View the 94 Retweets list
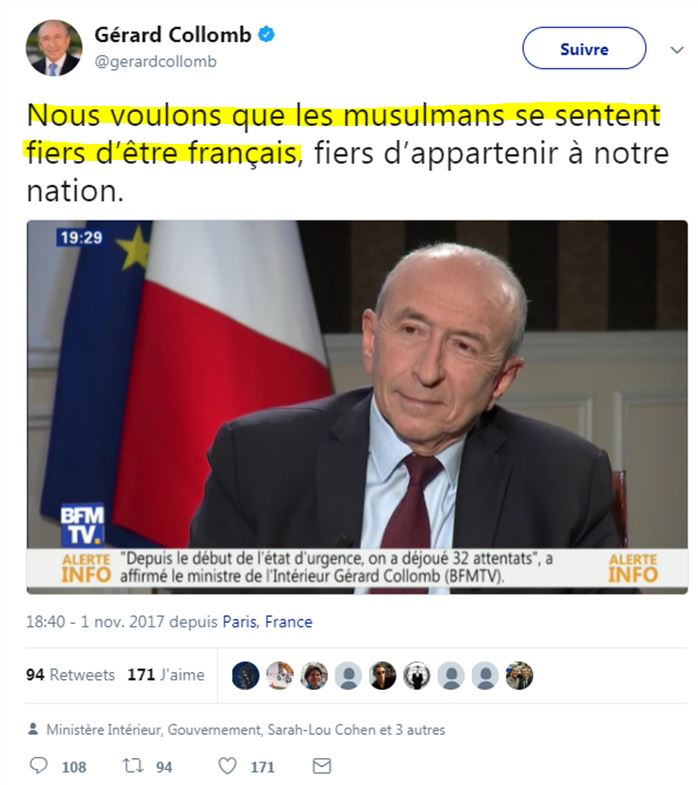698x785 pixels. pyautogui.click(x=71, y=675)
